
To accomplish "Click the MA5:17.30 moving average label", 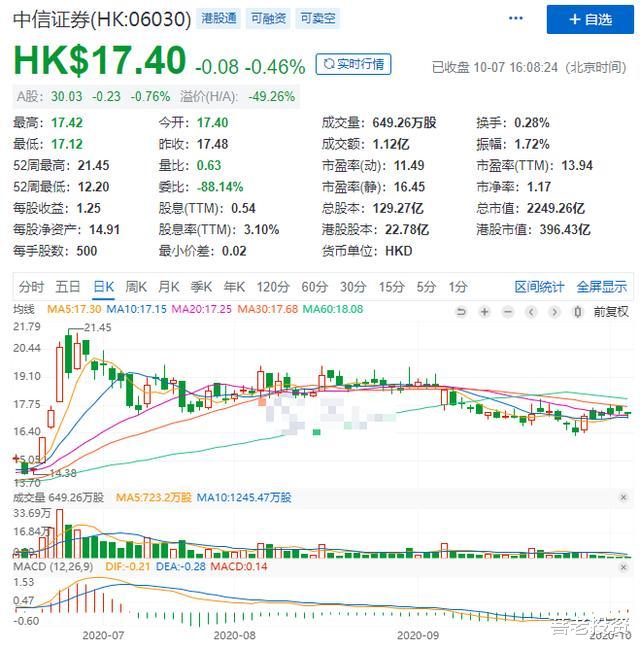I will [x=74, y=309].
